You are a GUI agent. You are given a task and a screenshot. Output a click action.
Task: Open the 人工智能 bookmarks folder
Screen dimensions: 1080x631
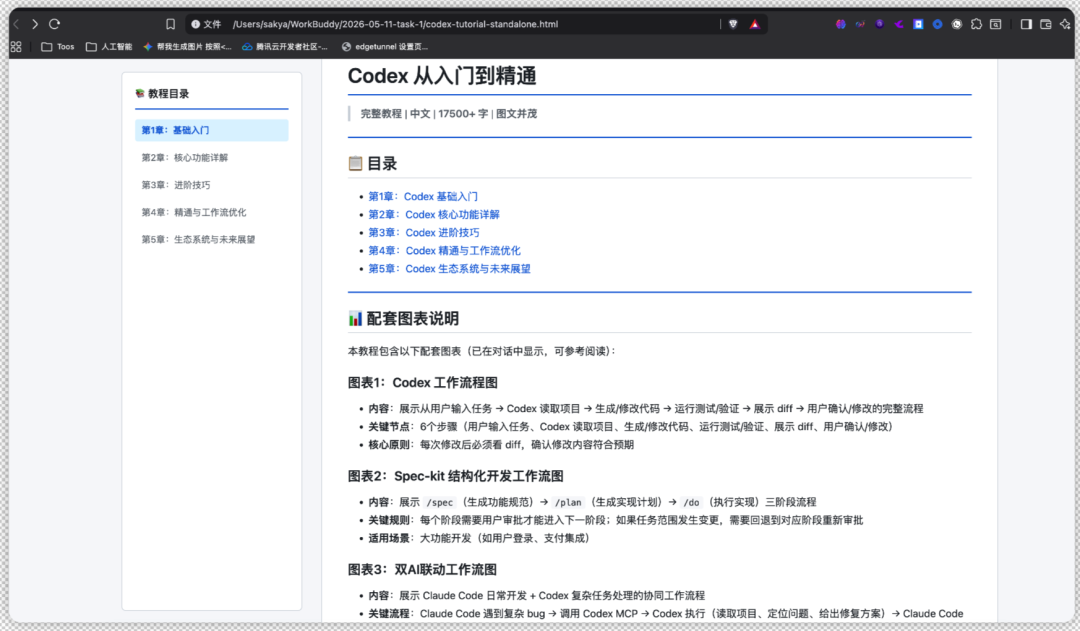[109, 47]
